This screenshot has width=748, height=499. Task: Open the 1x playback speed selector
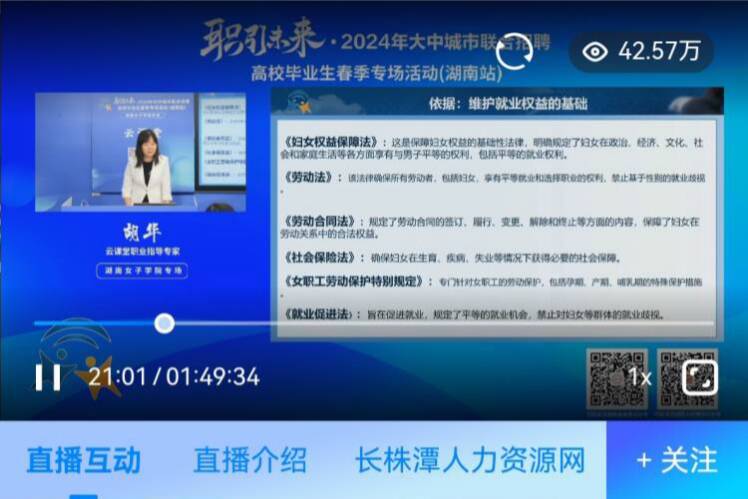[640, 377]
